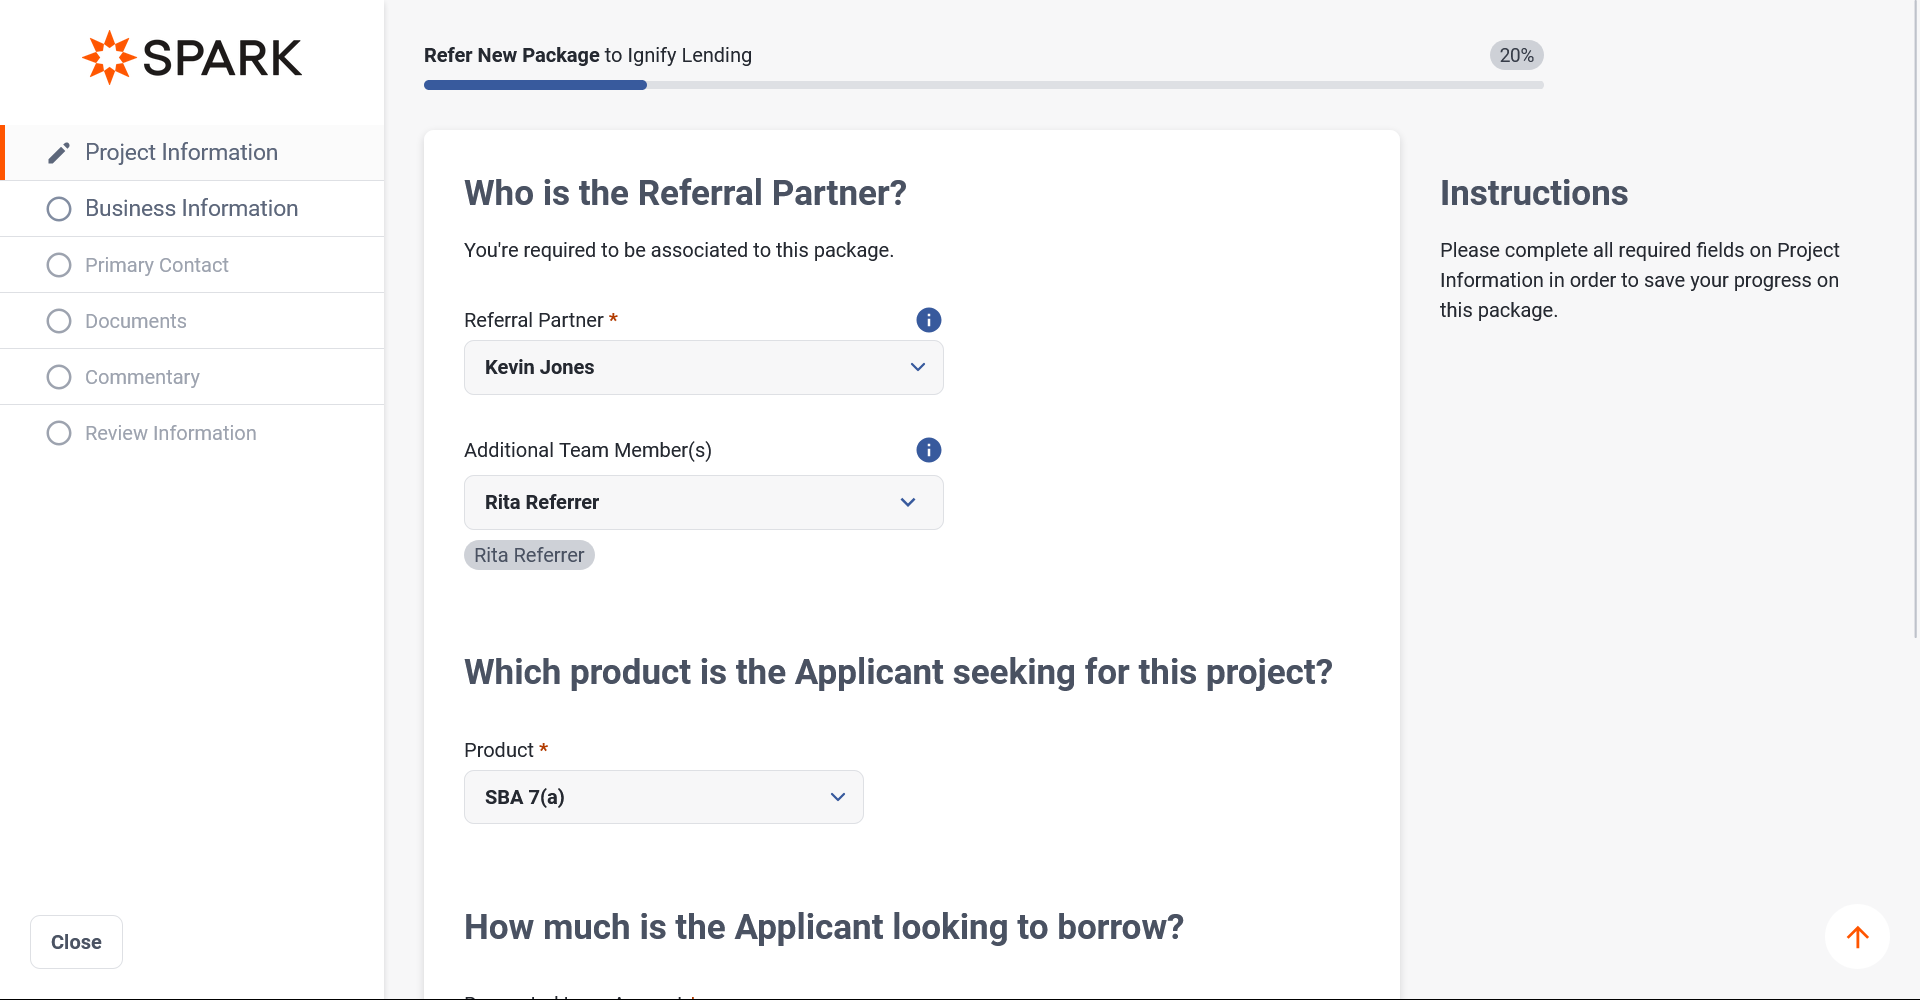Click 'You're required to be associated' text

click(679, 250)
